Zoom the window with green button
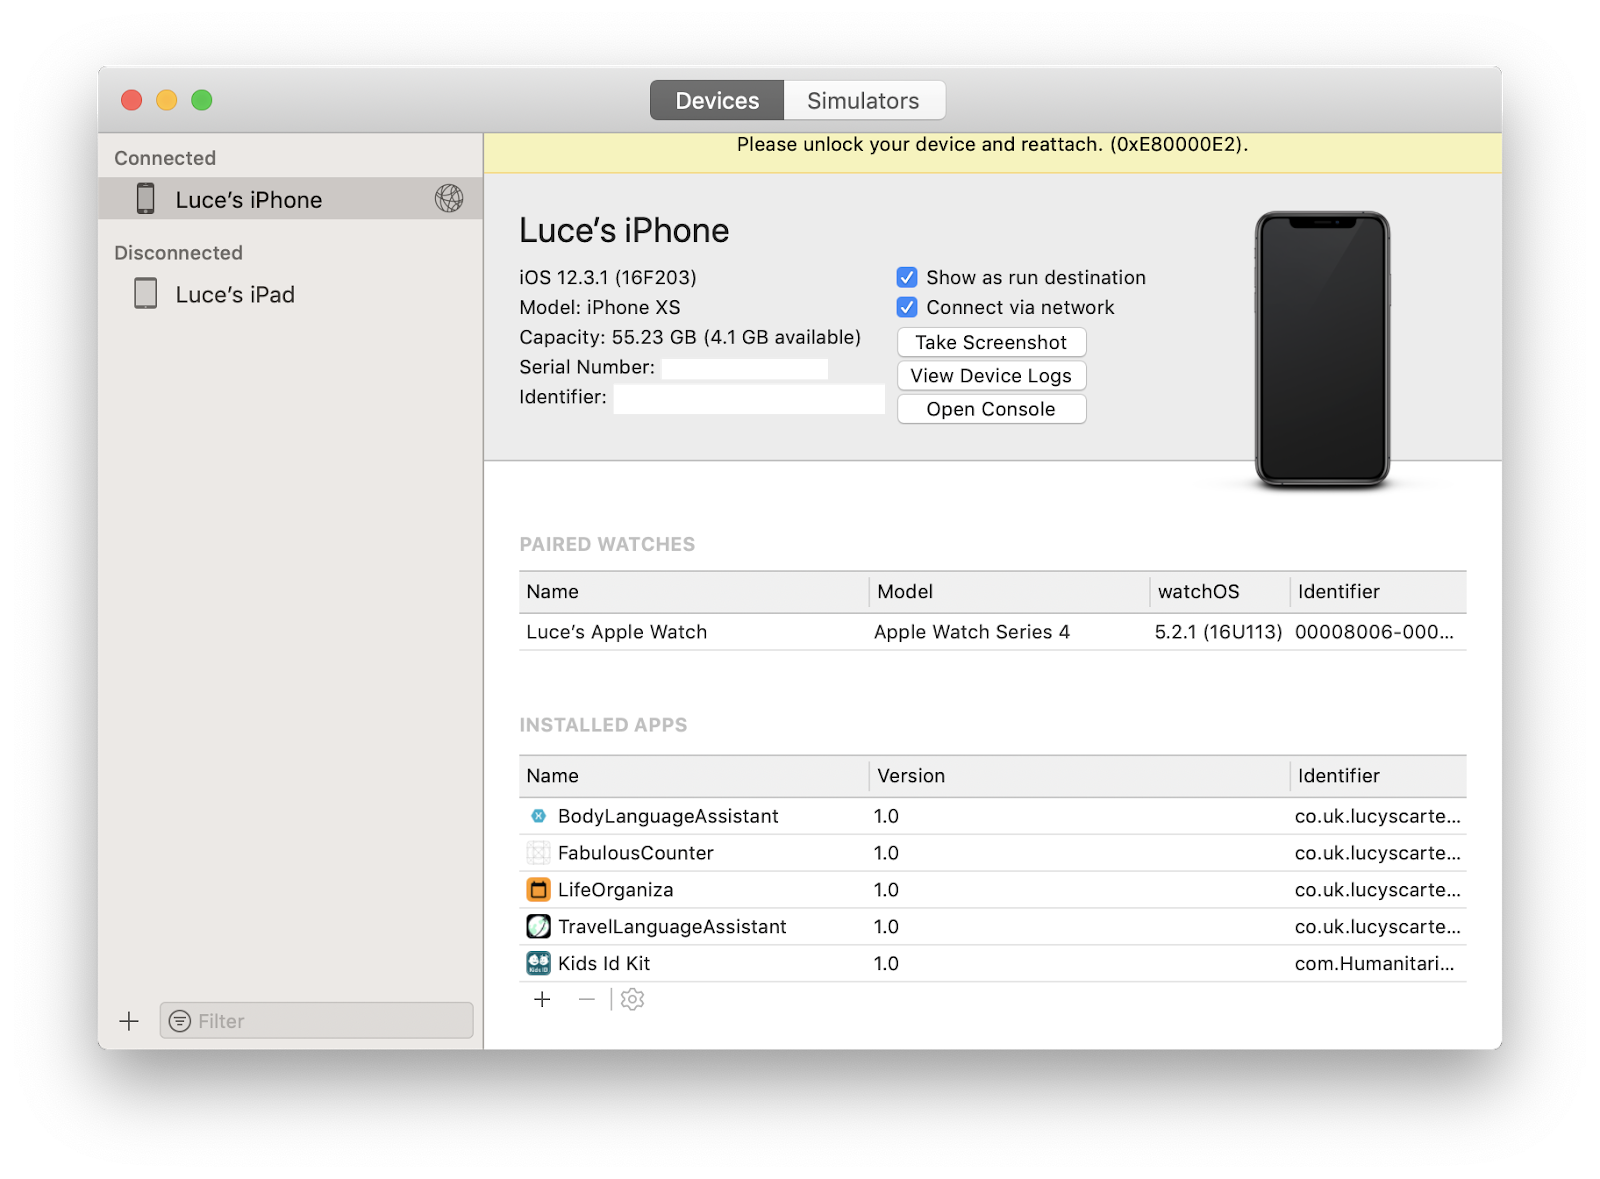 pos(202,100)
